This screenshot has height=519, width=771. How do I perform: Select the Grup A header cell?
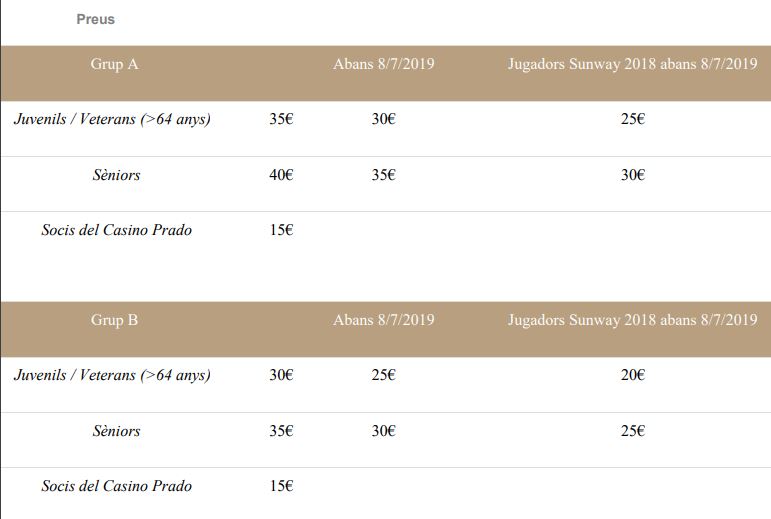114,64
